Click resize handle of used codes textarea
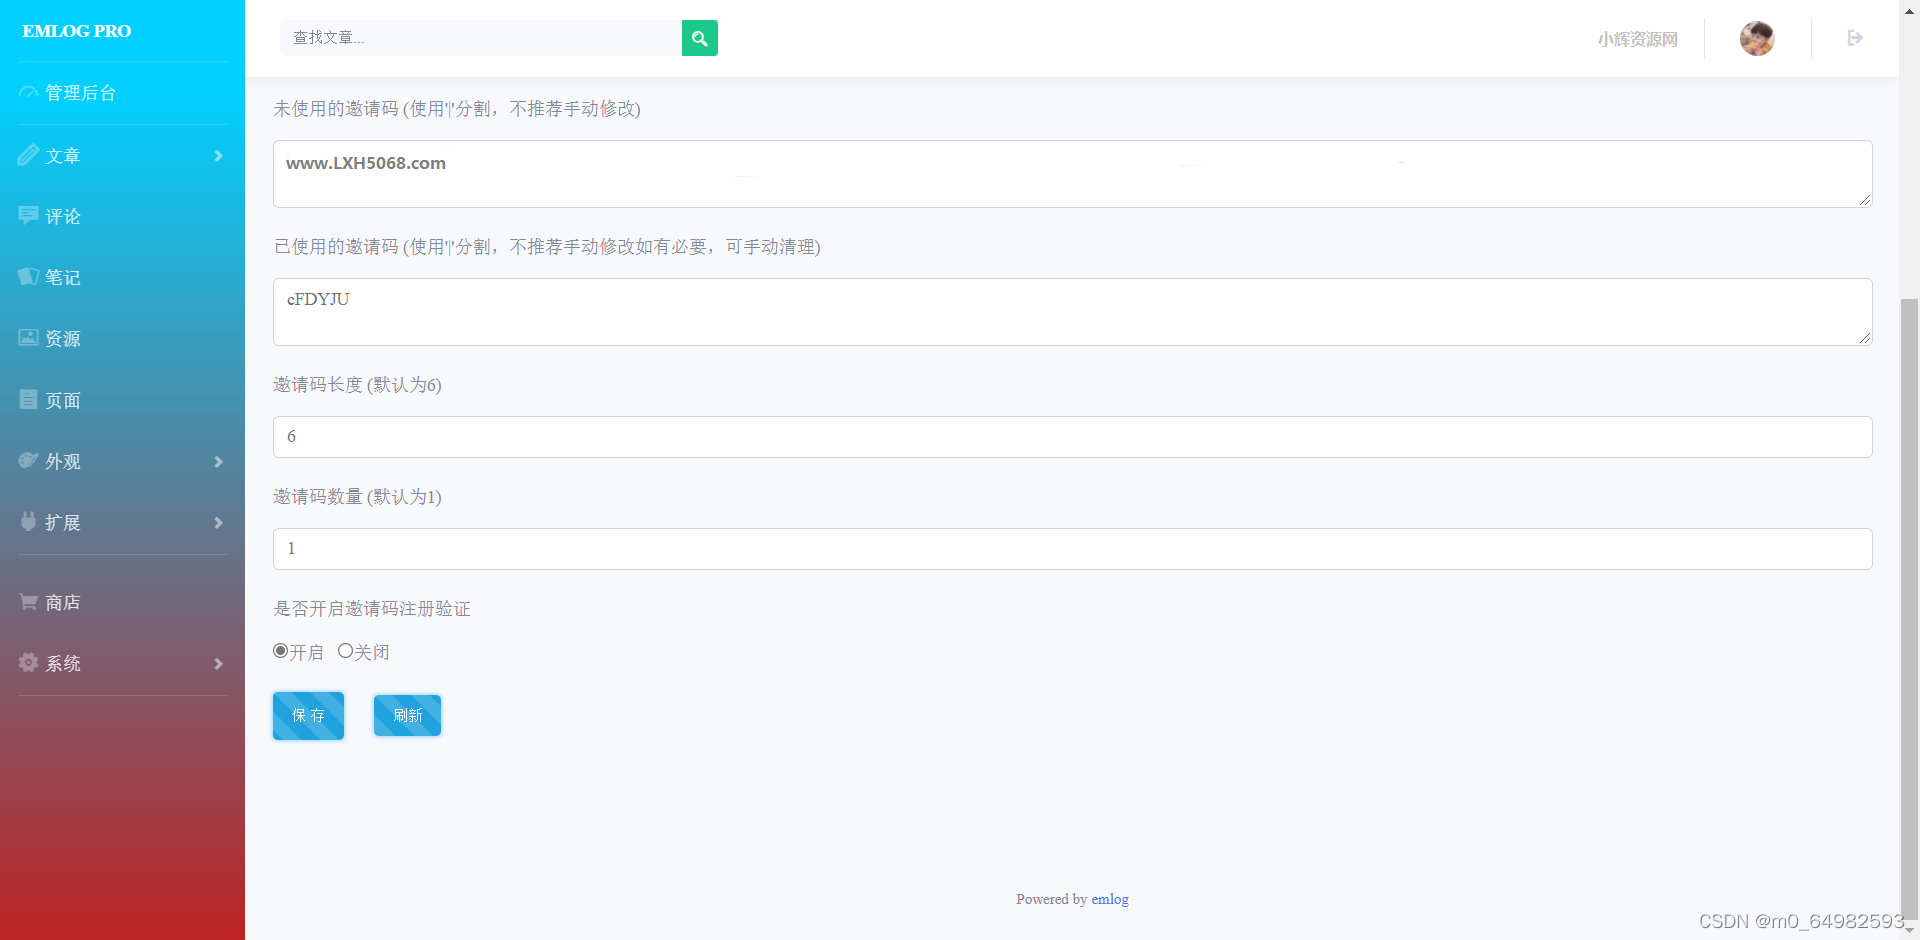 click(x=1865, y=338)
